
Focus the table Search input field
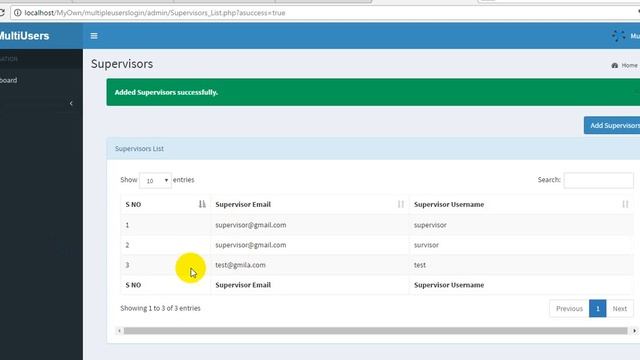pyautogui.click(x=598, y=180)
